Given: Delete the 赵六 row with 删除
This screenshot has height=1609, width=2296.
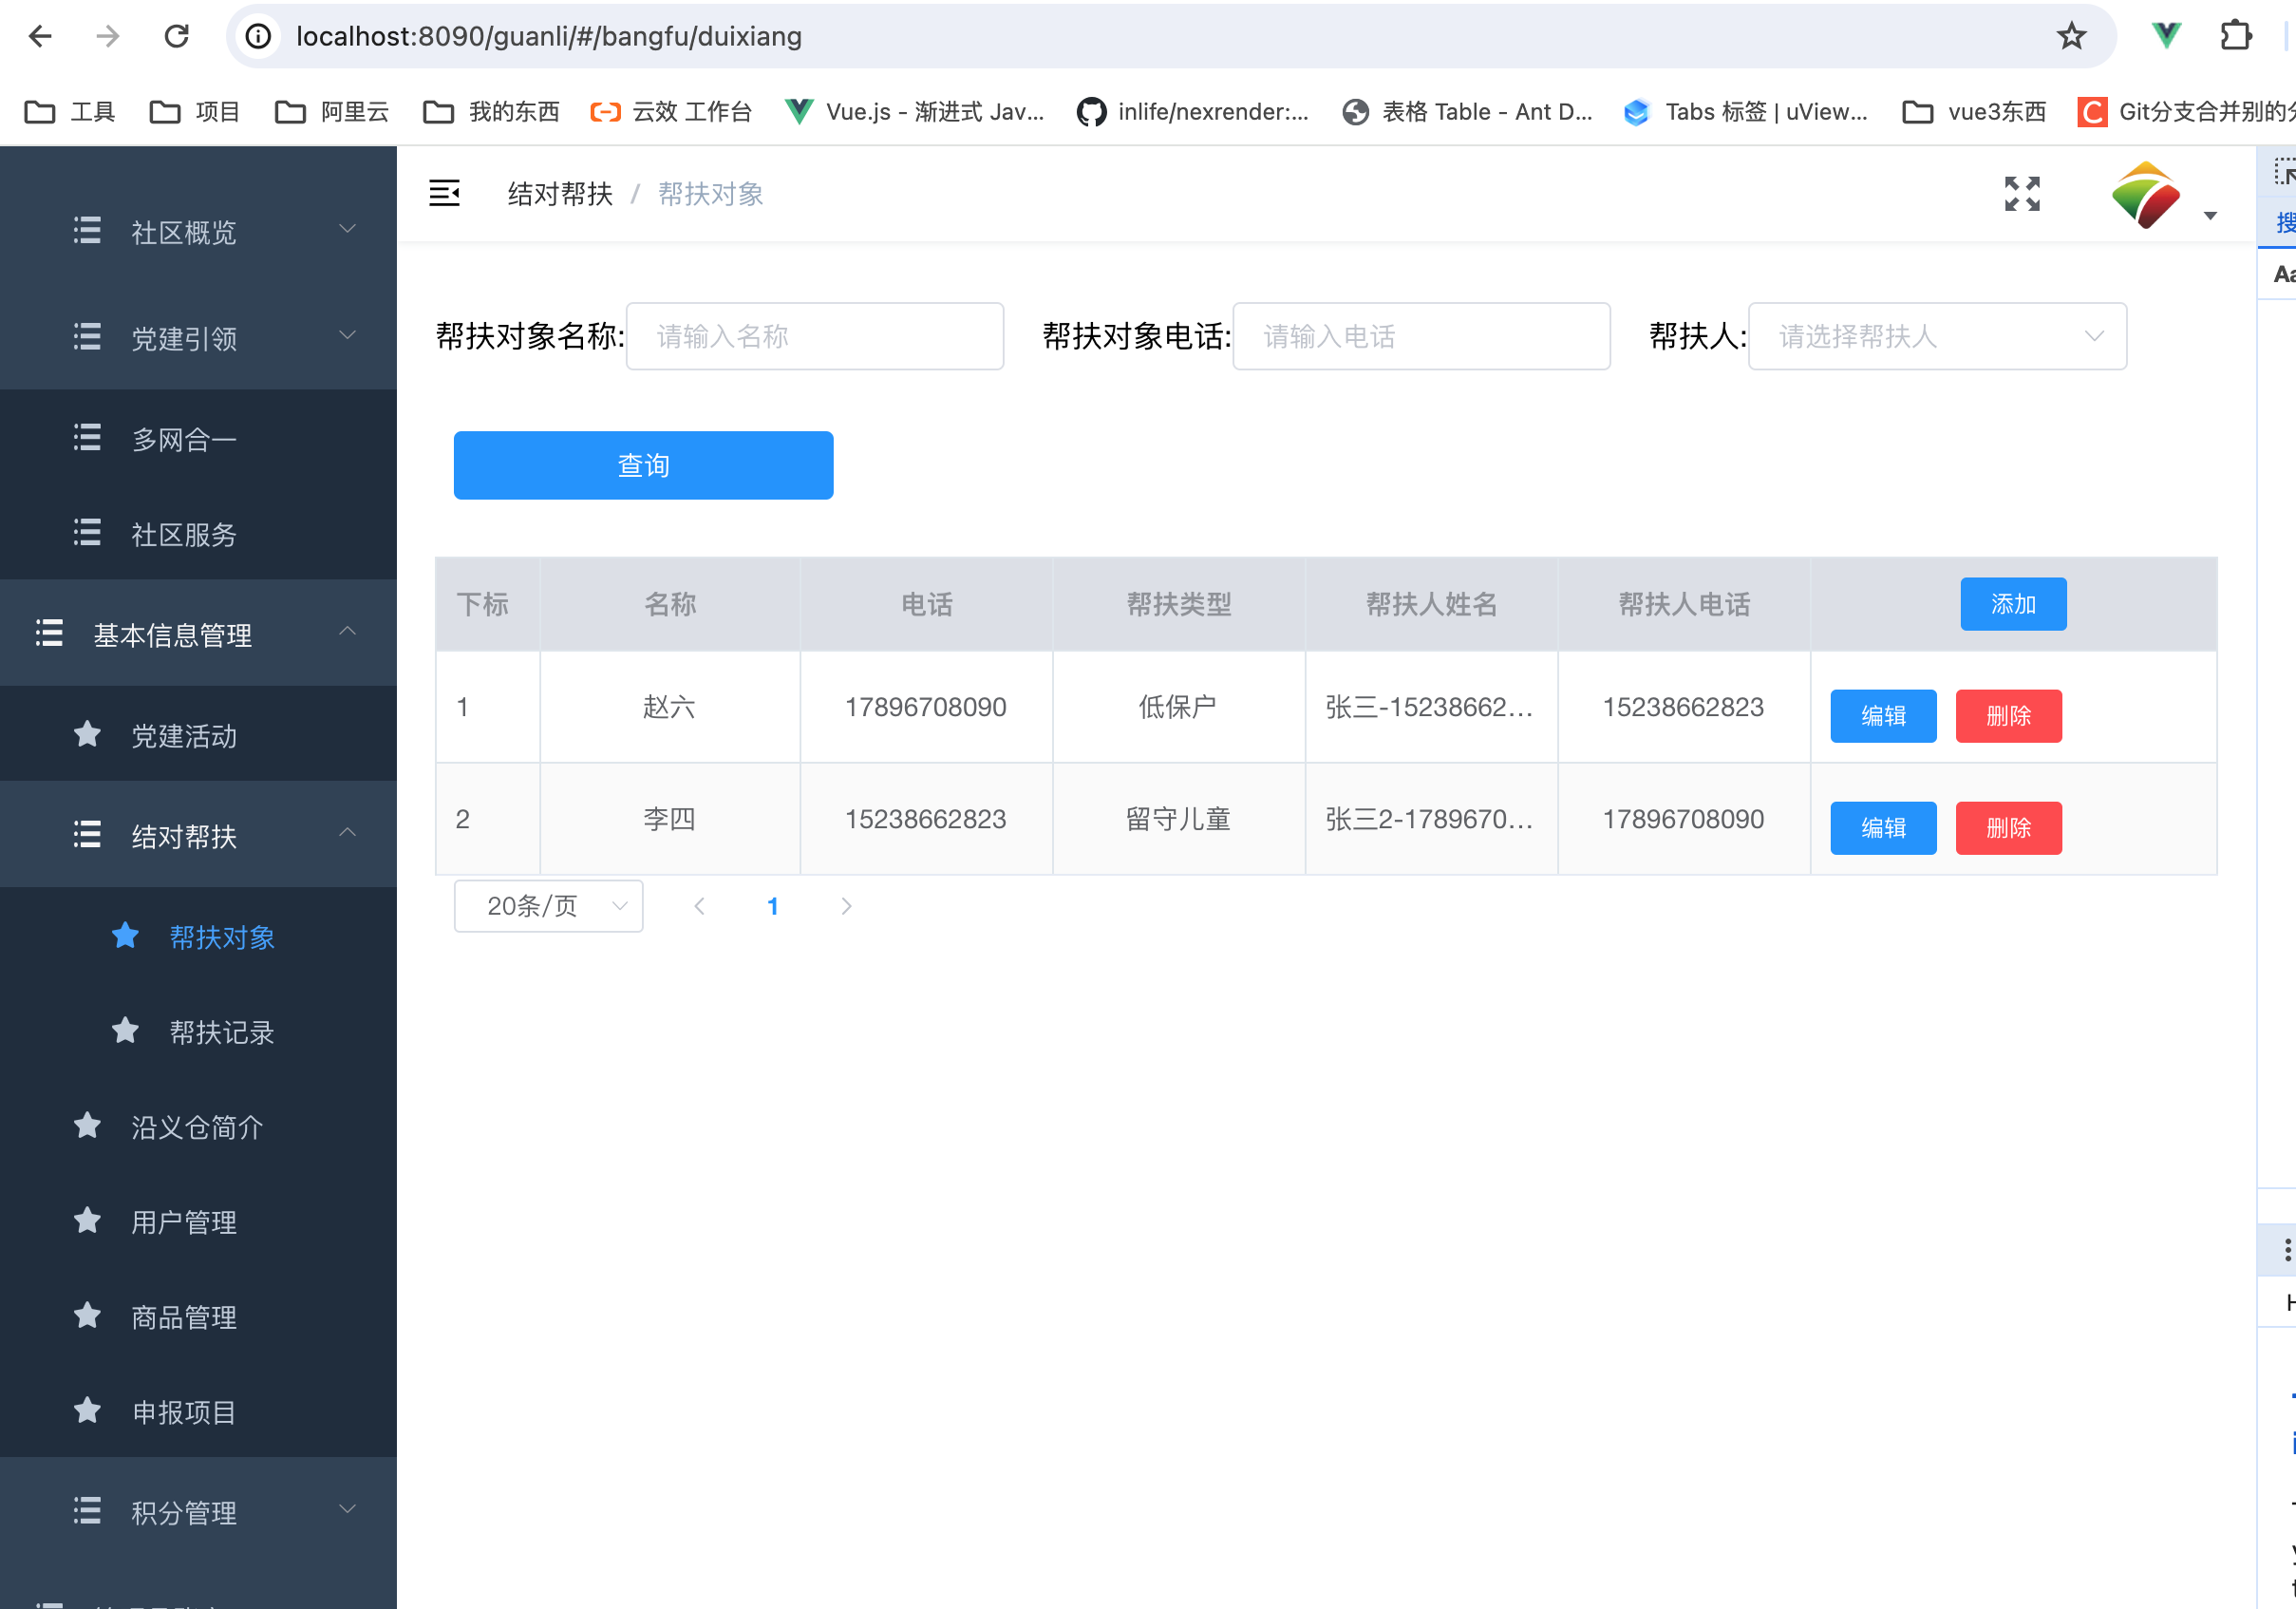Looking at the screenshot, I should tap(2008, 716).
